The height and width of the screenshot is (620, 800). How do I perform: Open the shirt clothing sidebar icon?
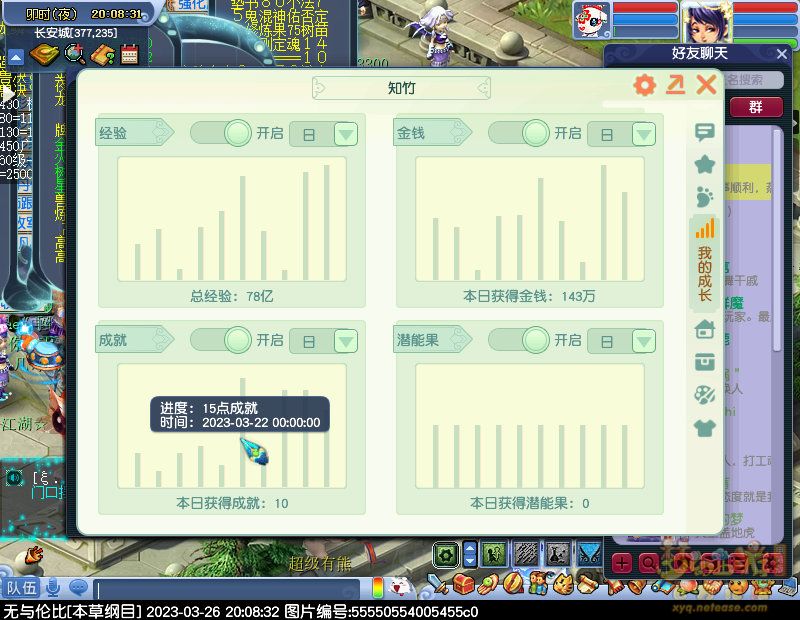[x=705, y=428]
